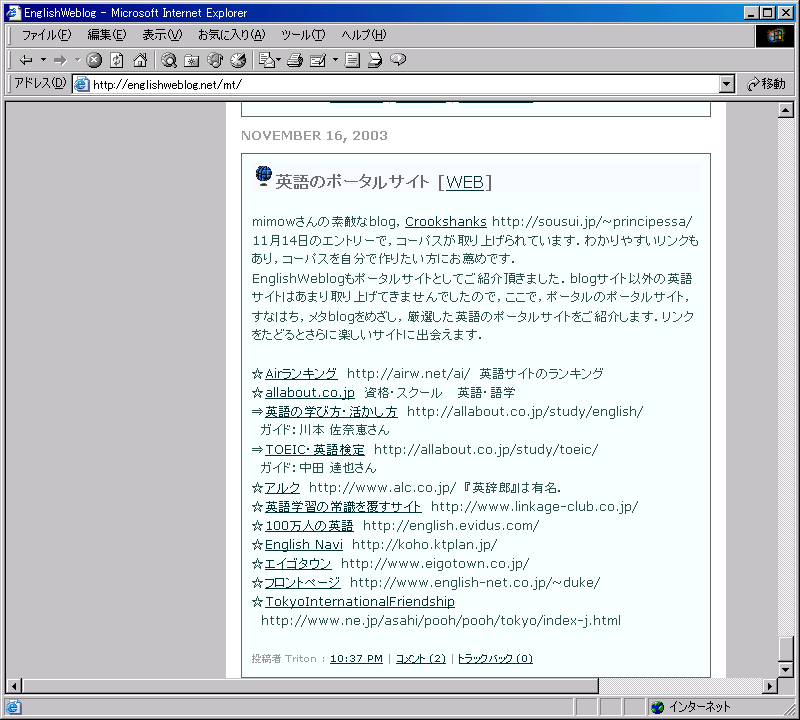Open the TOEIC・英語検定 link
Screen dimensions: 800x720
[314, 450]
